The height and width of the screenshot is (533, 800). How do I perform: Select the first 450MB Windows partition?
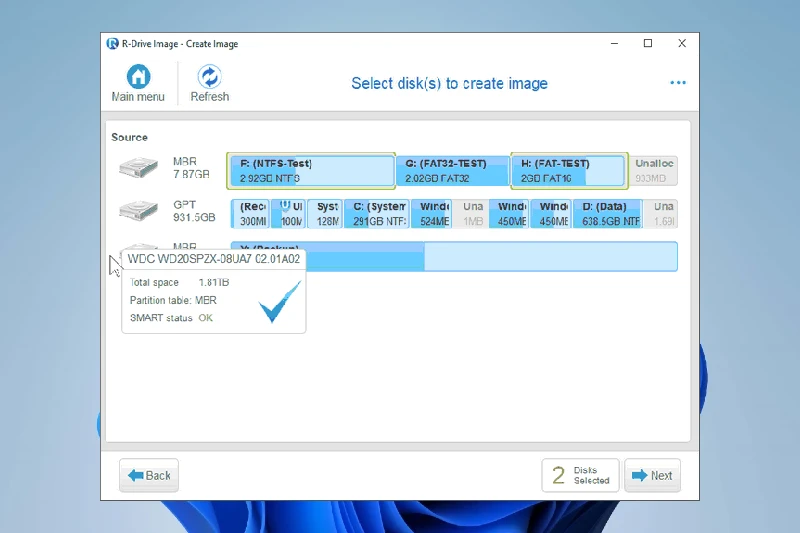click(x=509, y=213)
